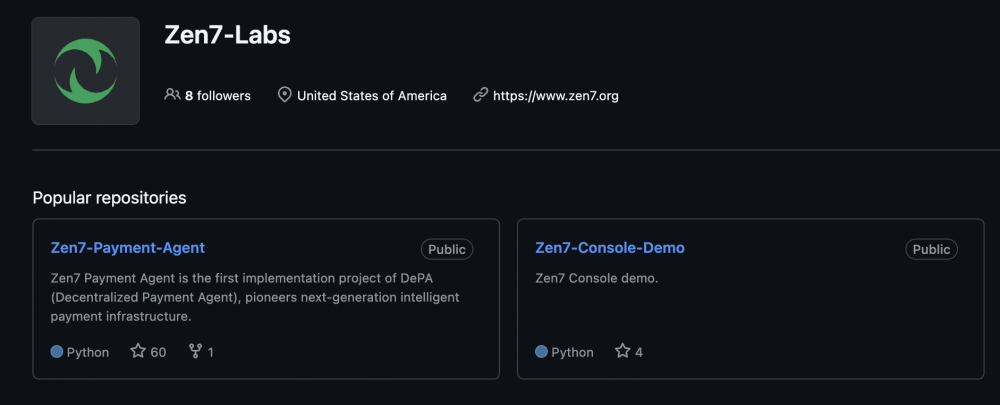Screen dimensions: 1000x405
Task: Click the Python language dot on Zen7-Console-Demo
Action: coord(541,352)
